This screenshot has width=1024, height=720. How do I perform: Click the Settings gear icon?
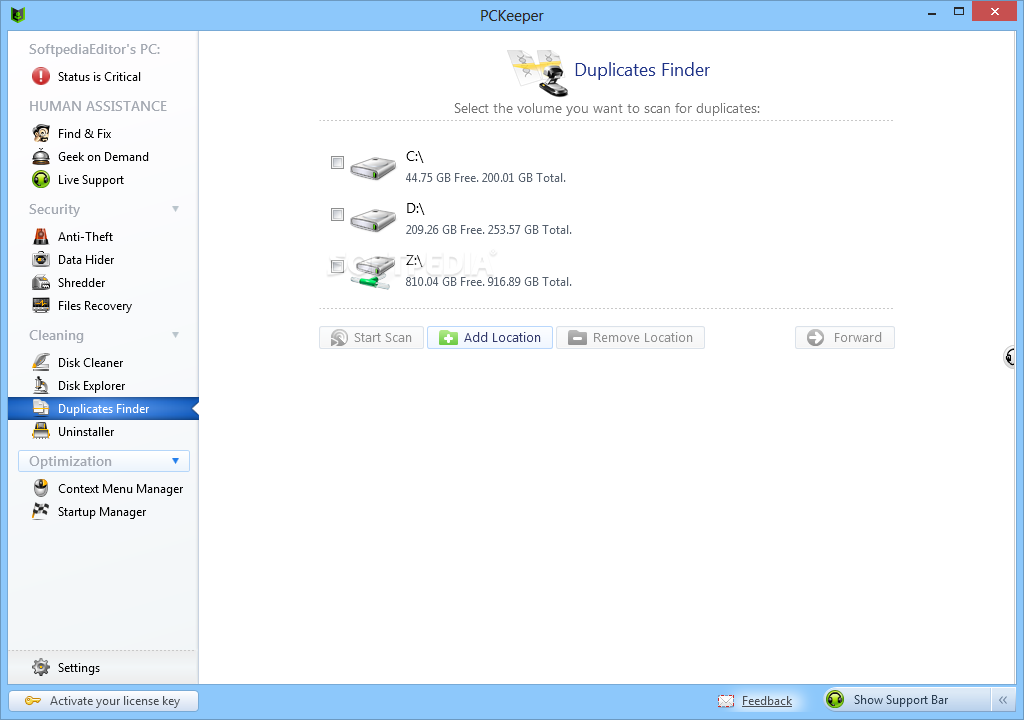40,667
